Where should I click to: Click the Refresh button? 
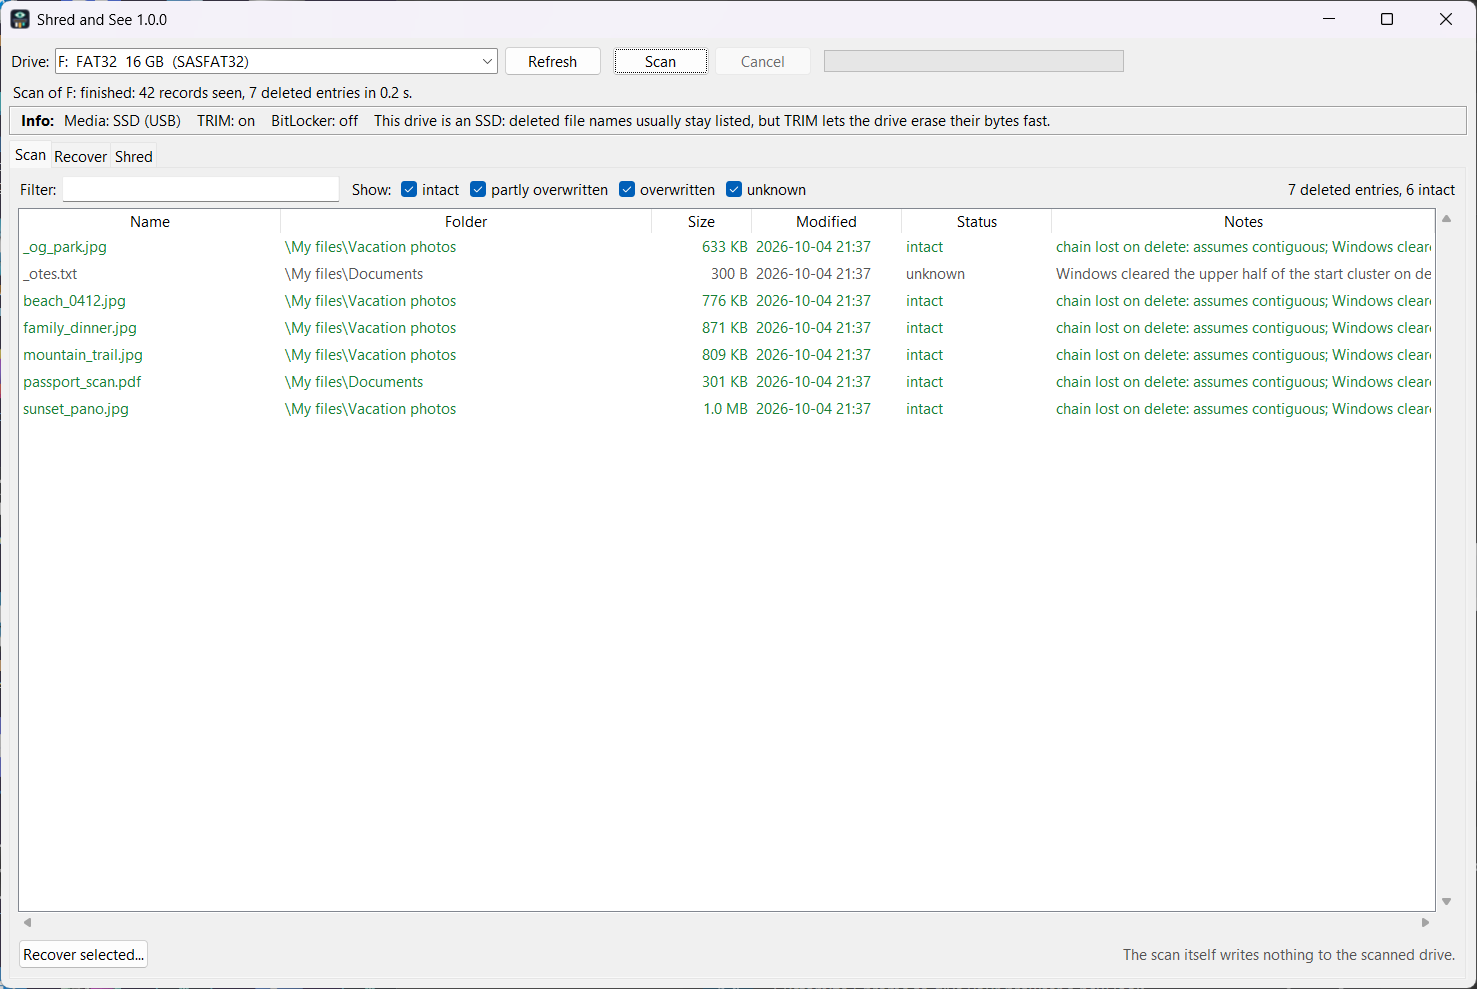(x=552, y=61)
